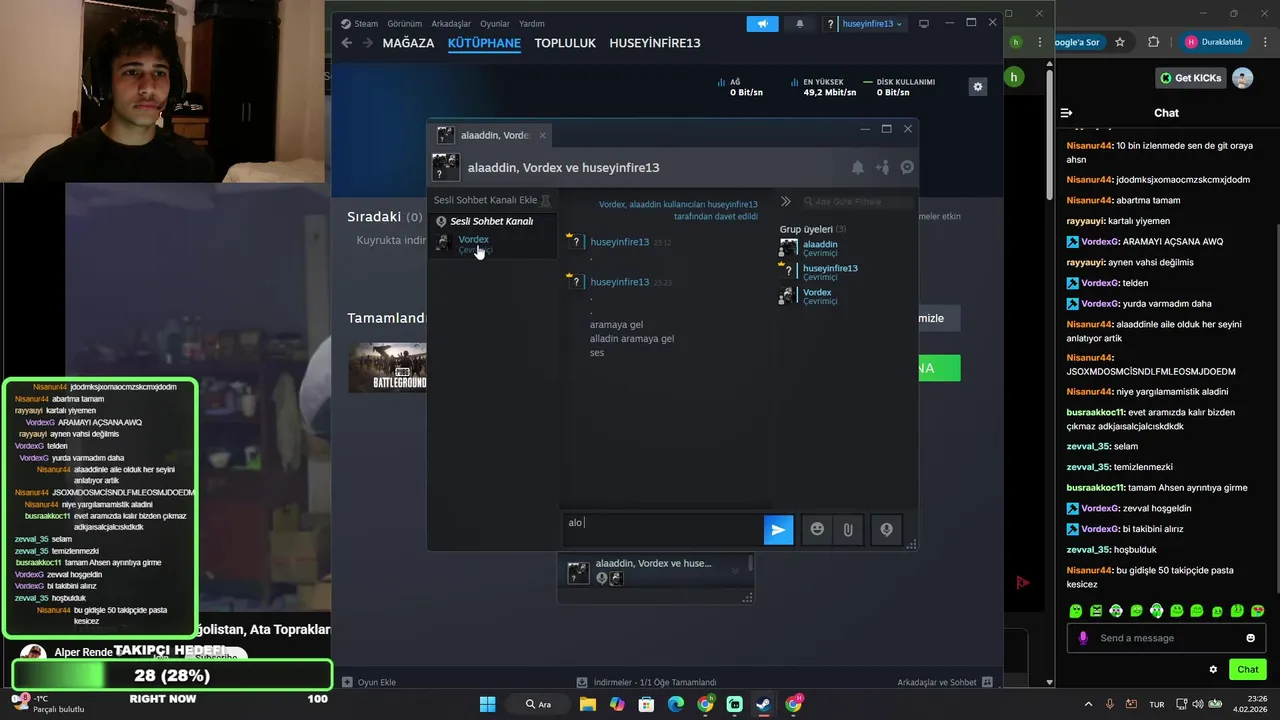Start voice chat with the microphone button
The width and height of the screenshot is (1280, 720).
pyautogui.click(x=886, y=530)
